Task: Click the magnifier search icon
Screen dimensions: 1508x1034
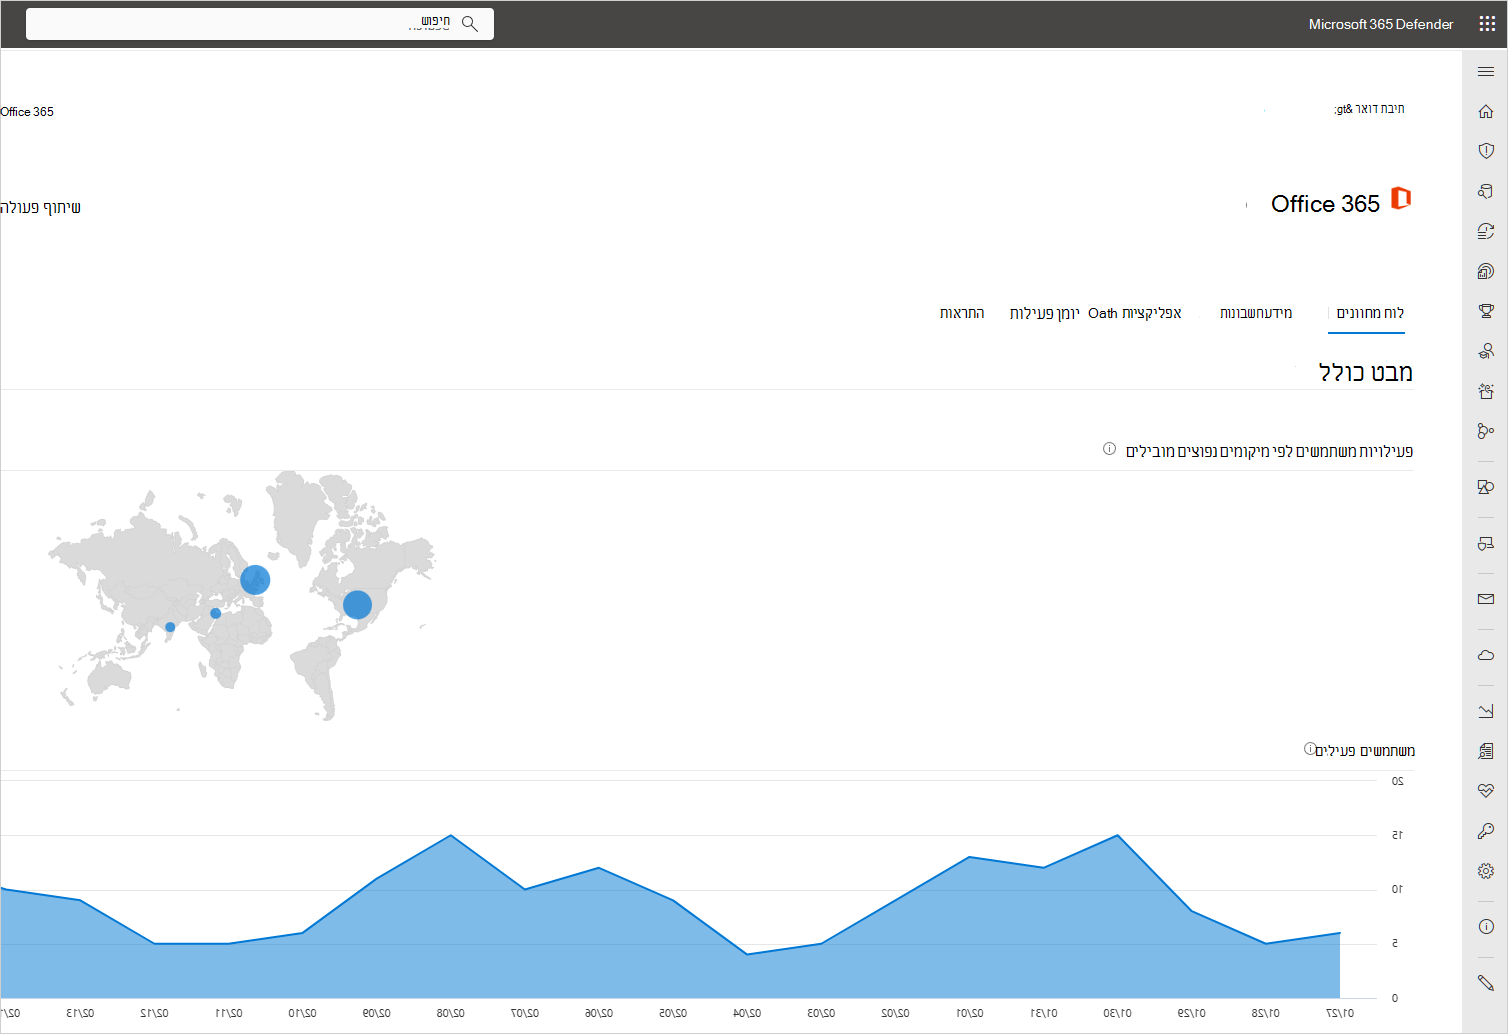Action: click(x=470, y=24)
